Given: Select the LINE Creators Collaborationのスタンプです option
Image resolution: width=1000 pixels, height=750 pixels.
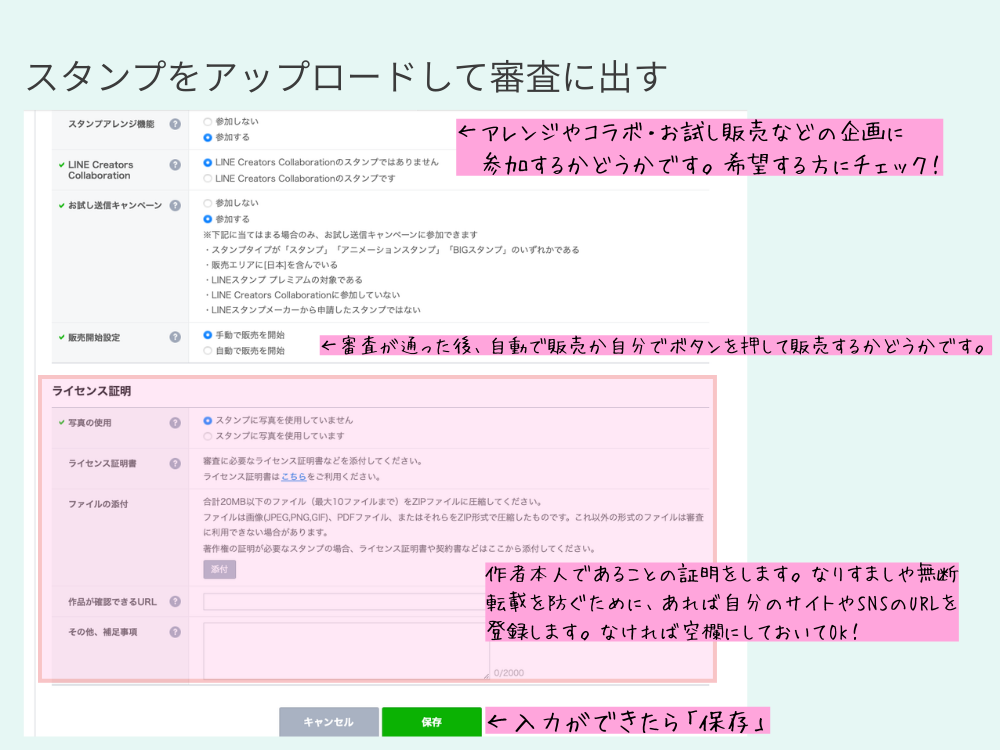Looking at the screenshot, I should point(206,178).
